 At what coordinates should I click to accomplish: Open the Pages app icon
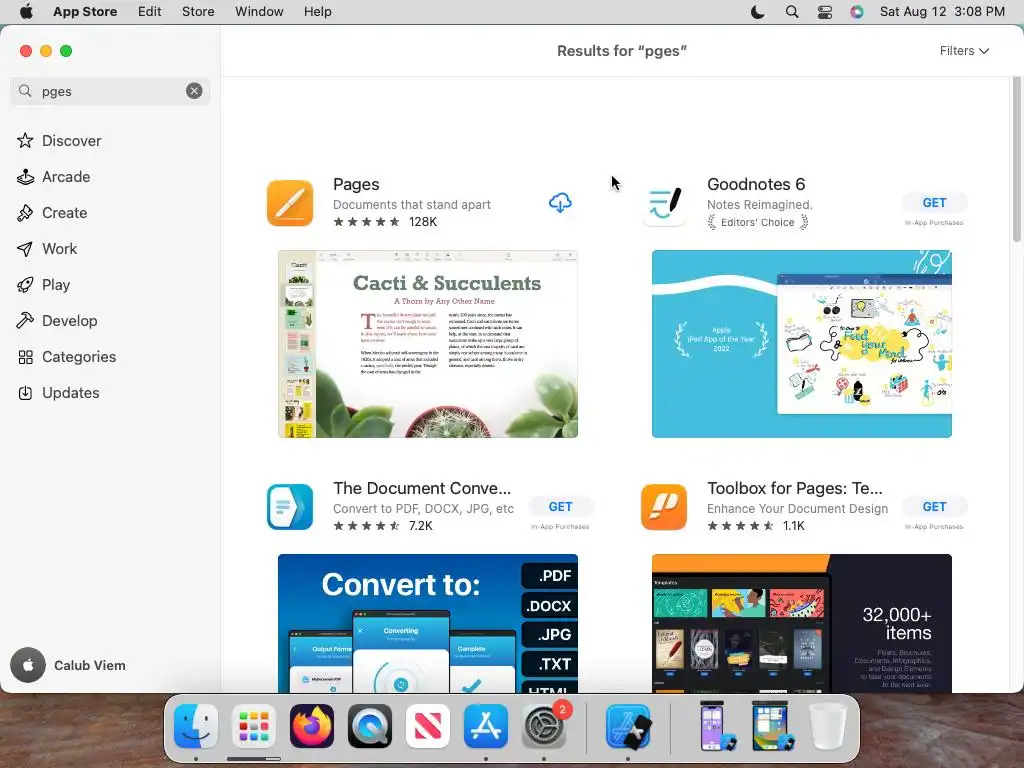pos(290,203)
